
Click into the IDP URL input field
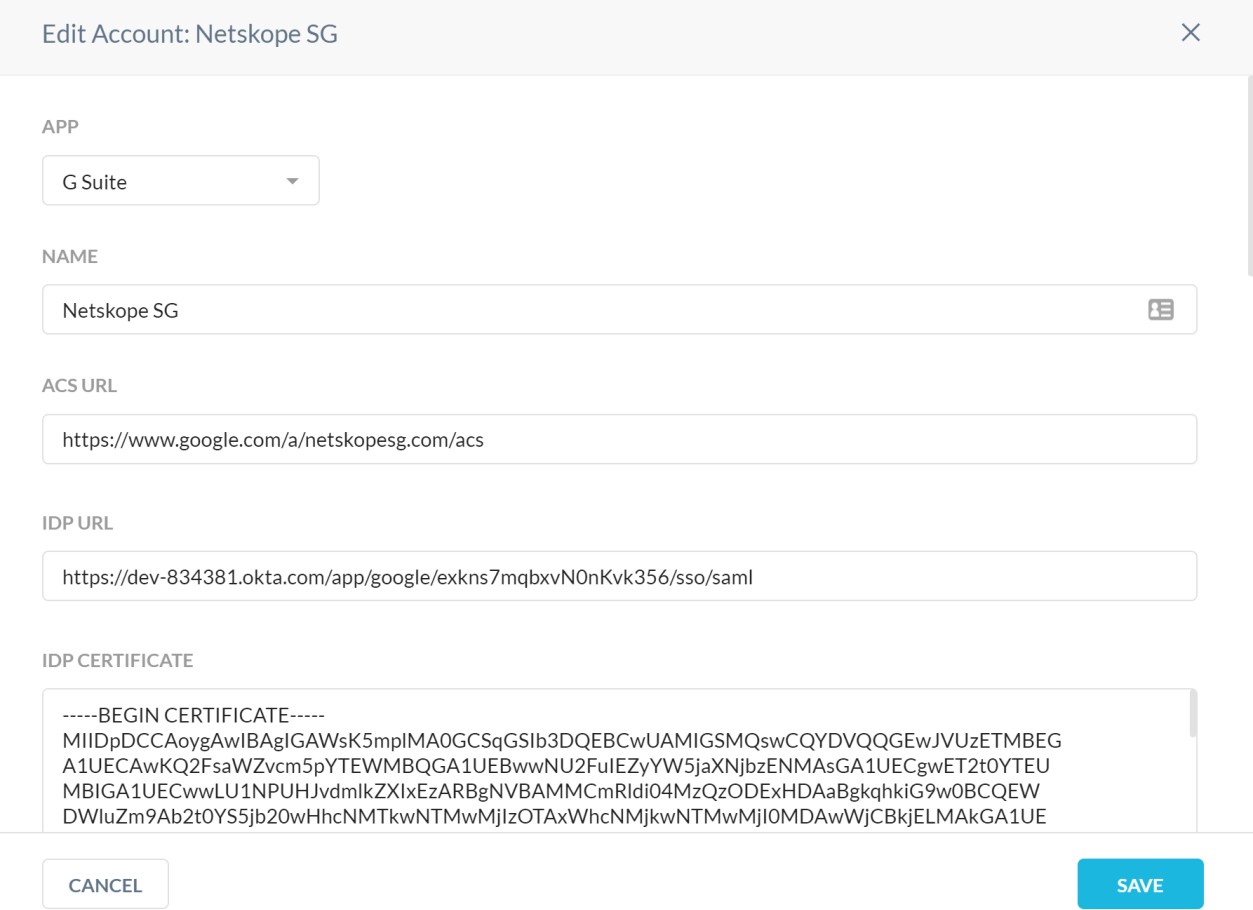(618, 576)
